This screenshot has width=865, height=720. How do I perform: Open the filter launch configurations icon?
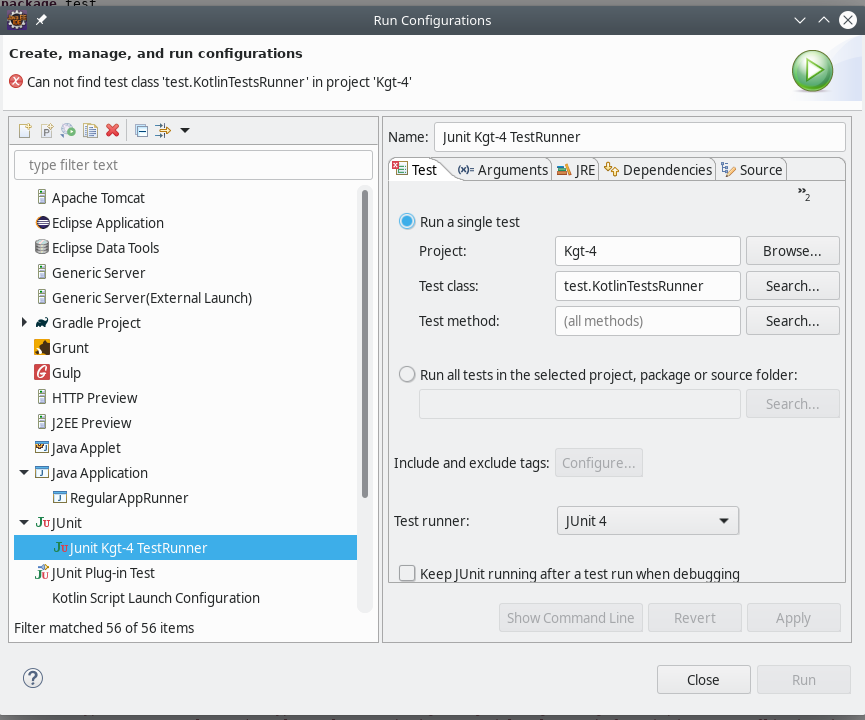pos(163,131)
